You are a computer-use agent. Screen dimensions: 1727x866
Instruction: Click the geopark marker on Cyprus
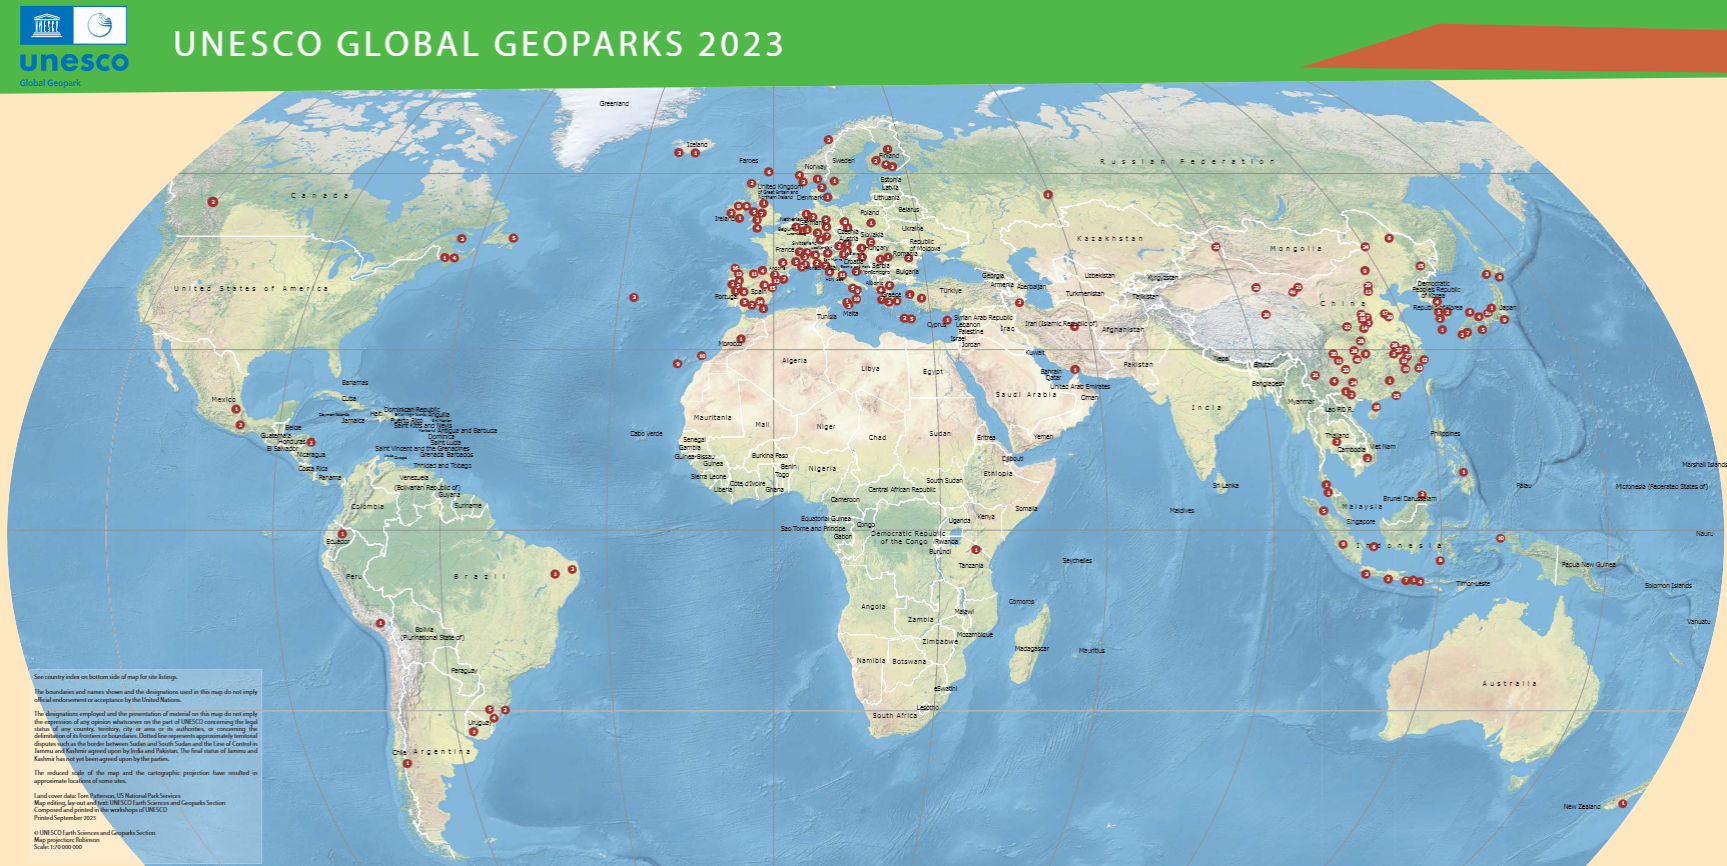[x=947, y=321]
